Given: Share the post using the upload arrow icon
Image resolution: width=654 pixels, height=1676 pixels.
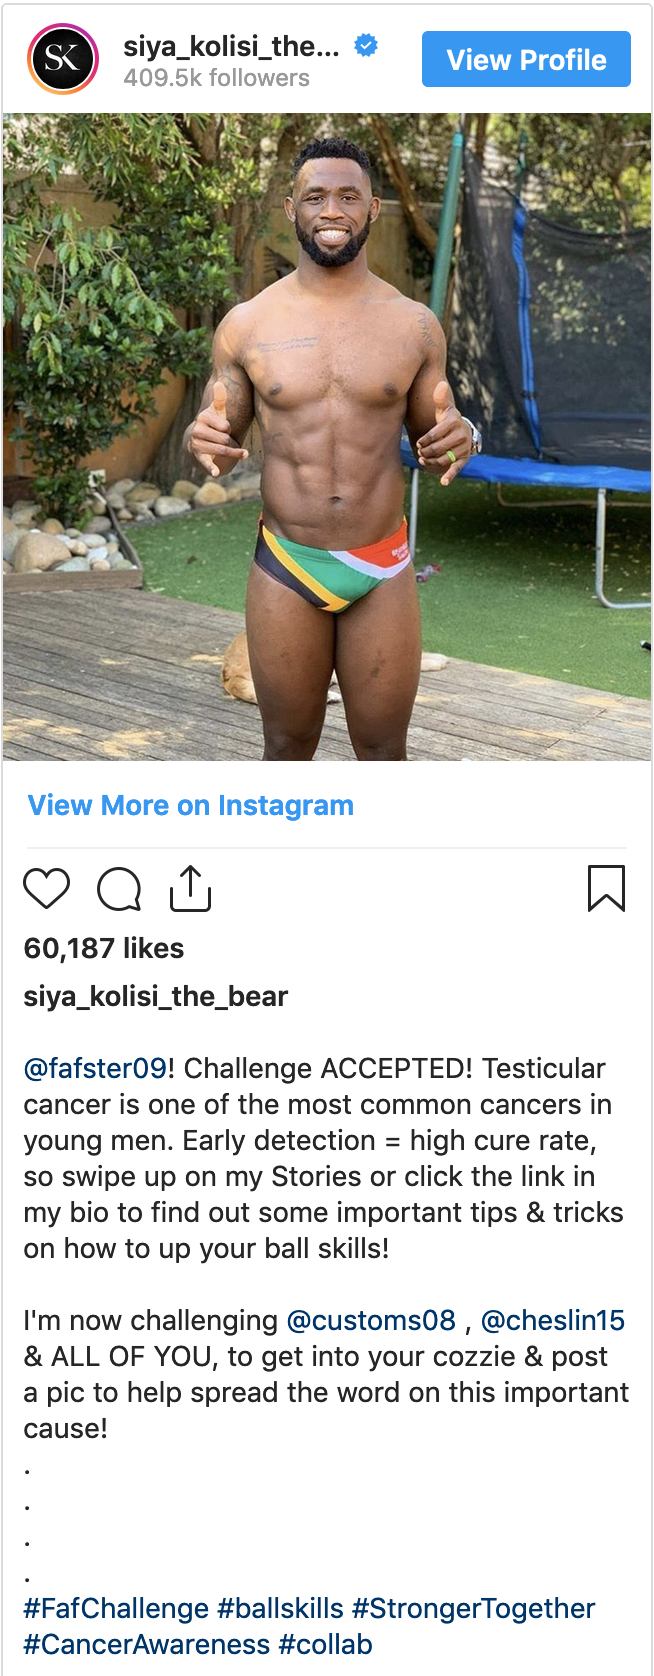Looking at the screenshot, I should point(190,888).
